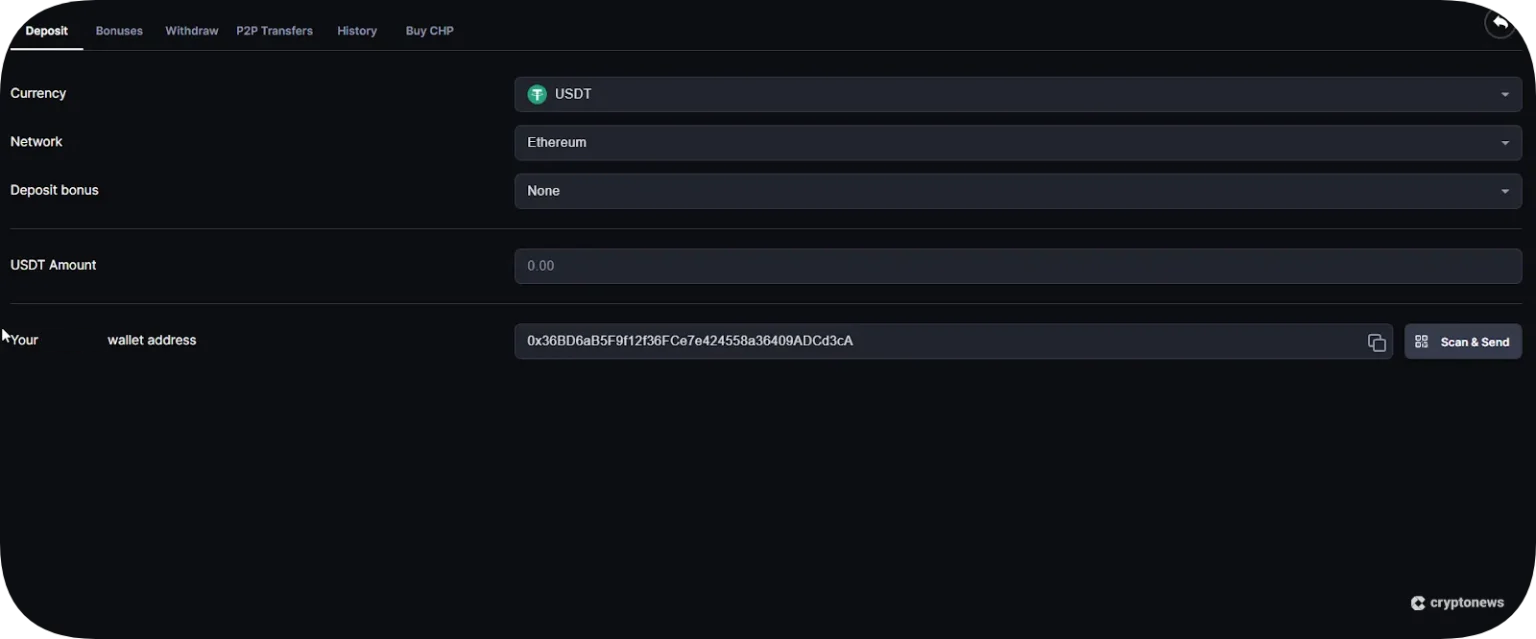1536x639 pixels.
Task: Select the Deposit tab
Action: coord(46,31)
